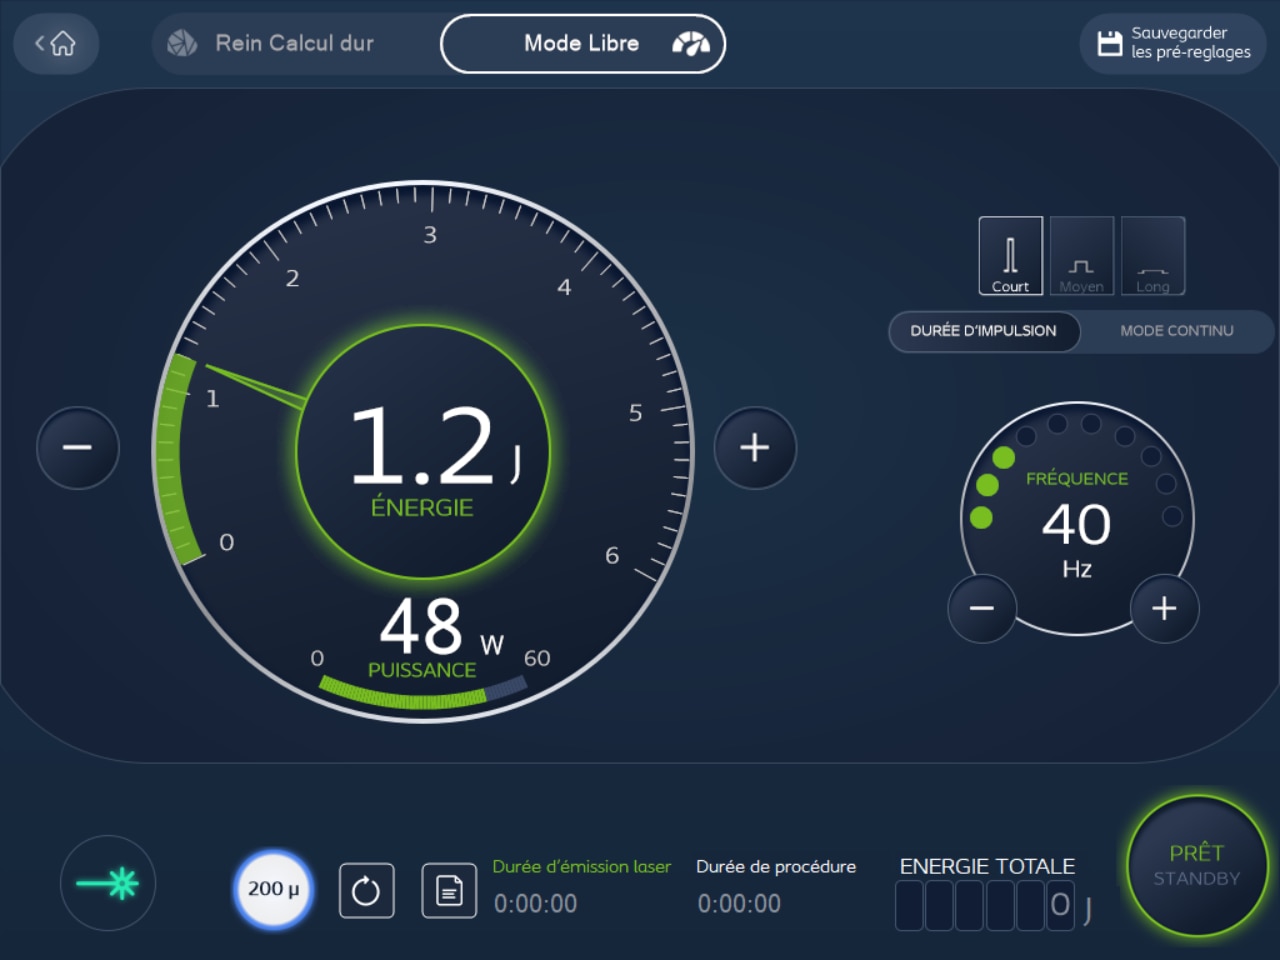Open the 200 µ fiber size selector

coord(273,889)
